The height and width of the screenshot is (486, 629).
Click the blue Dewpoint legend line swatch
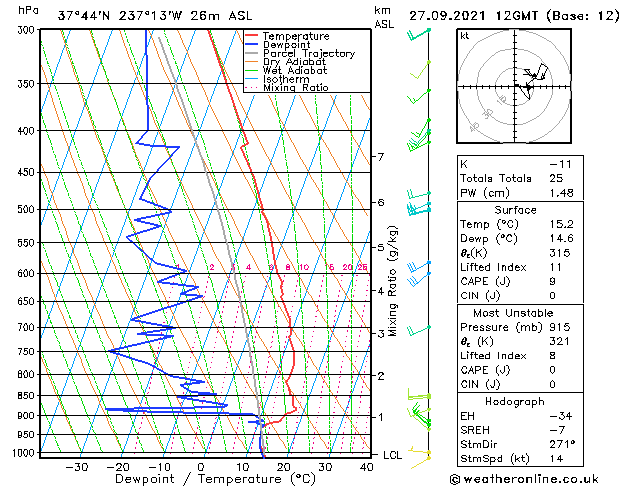pos(252,45)
